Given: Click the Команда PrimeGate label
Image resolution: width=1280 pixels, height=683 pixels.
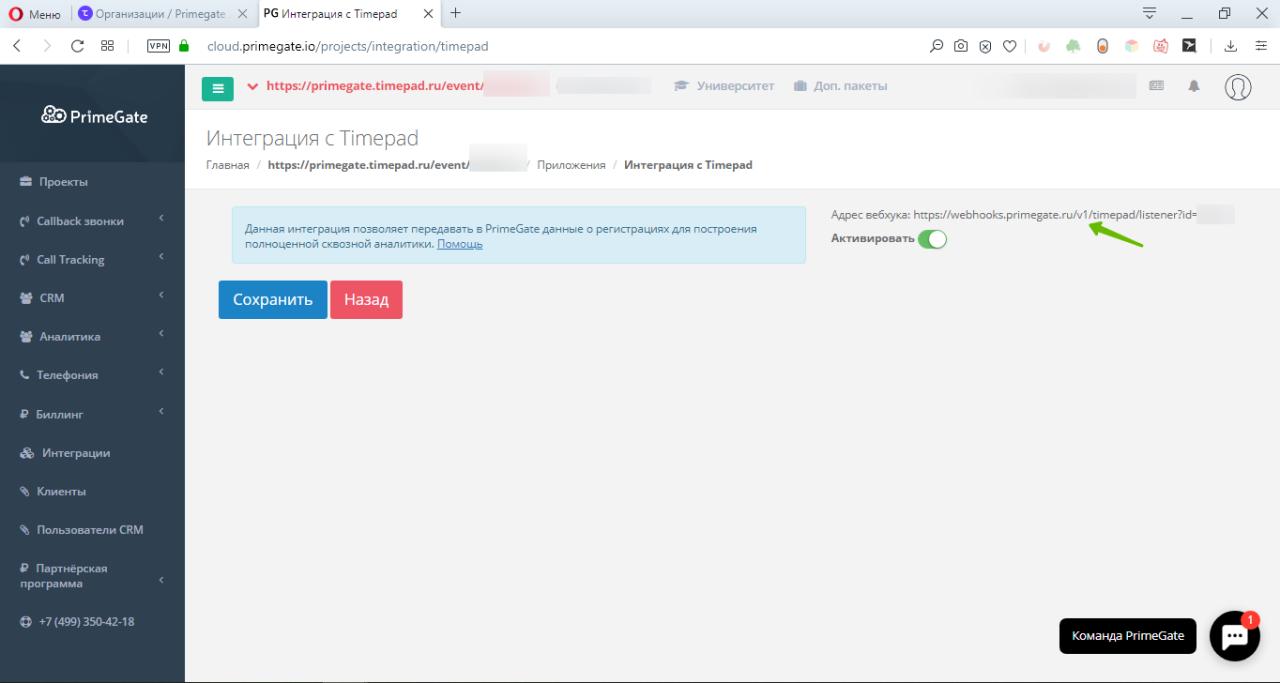Looking at the screenshot, I should (x=1127, y=636).
